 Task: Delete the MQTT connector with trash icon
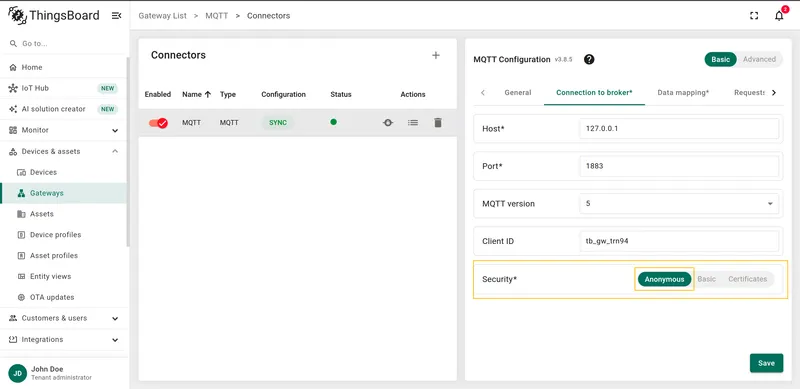pos(438,123)
